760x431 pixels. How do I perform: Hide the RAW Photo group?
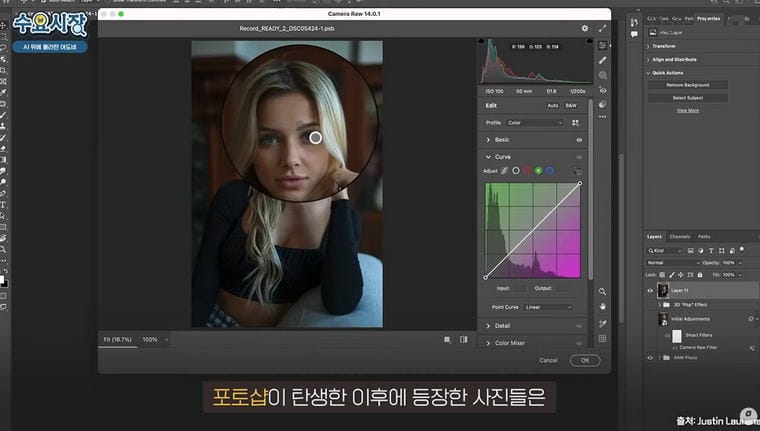[x=650, y=358]
